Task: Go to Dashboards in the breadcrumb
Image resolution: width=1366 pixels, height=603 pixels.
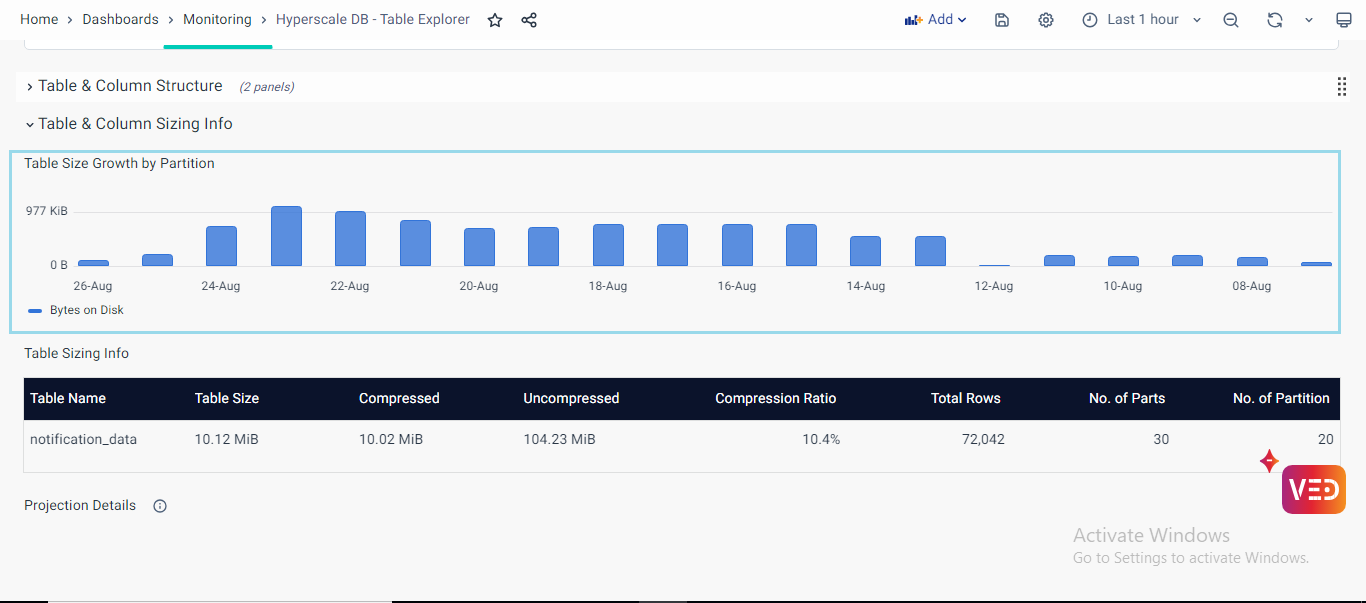Action: point(120,20)
